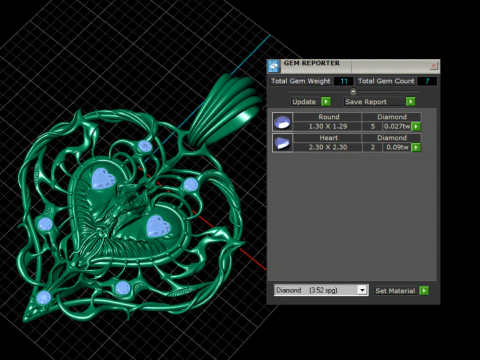480x360 pixels.
Task: Click the '0.09tw' weight cell
Action: point(397,147)
